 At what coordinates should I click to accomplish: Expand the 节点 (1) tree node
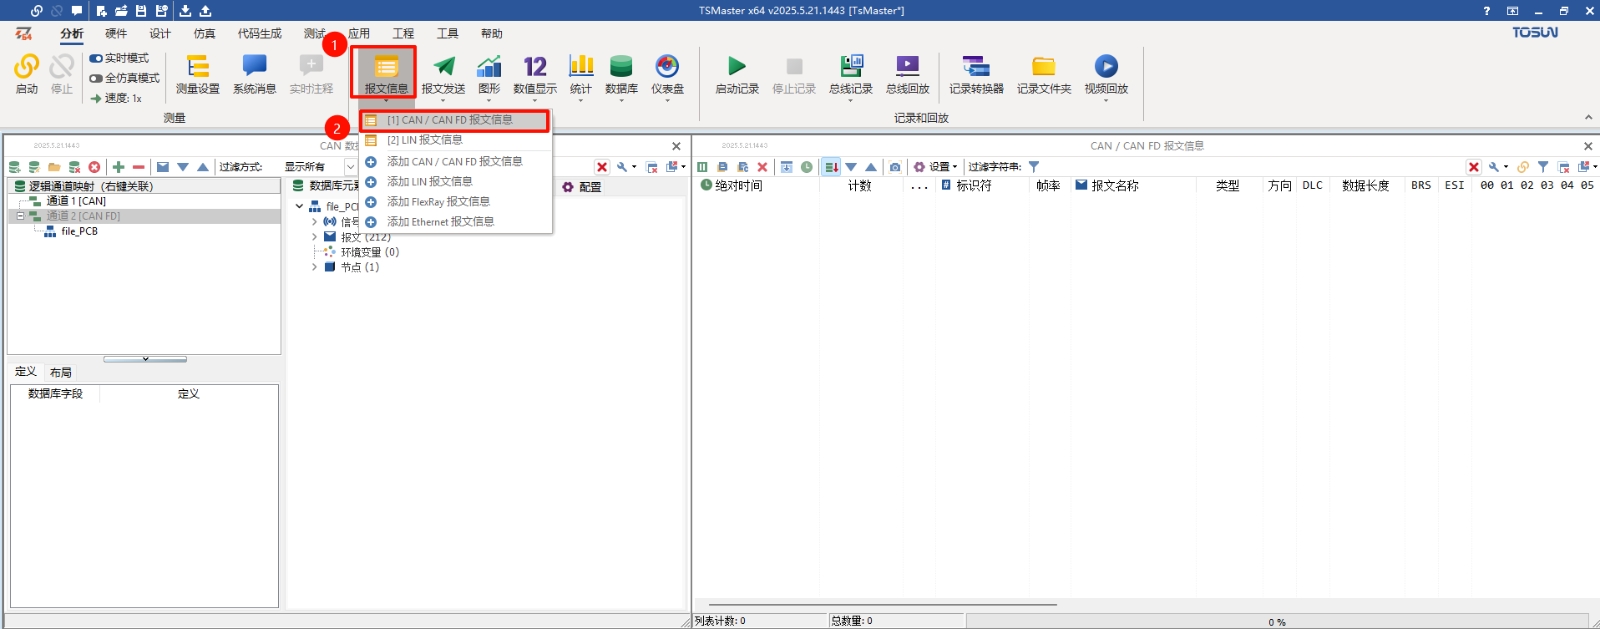coord(314,267)
